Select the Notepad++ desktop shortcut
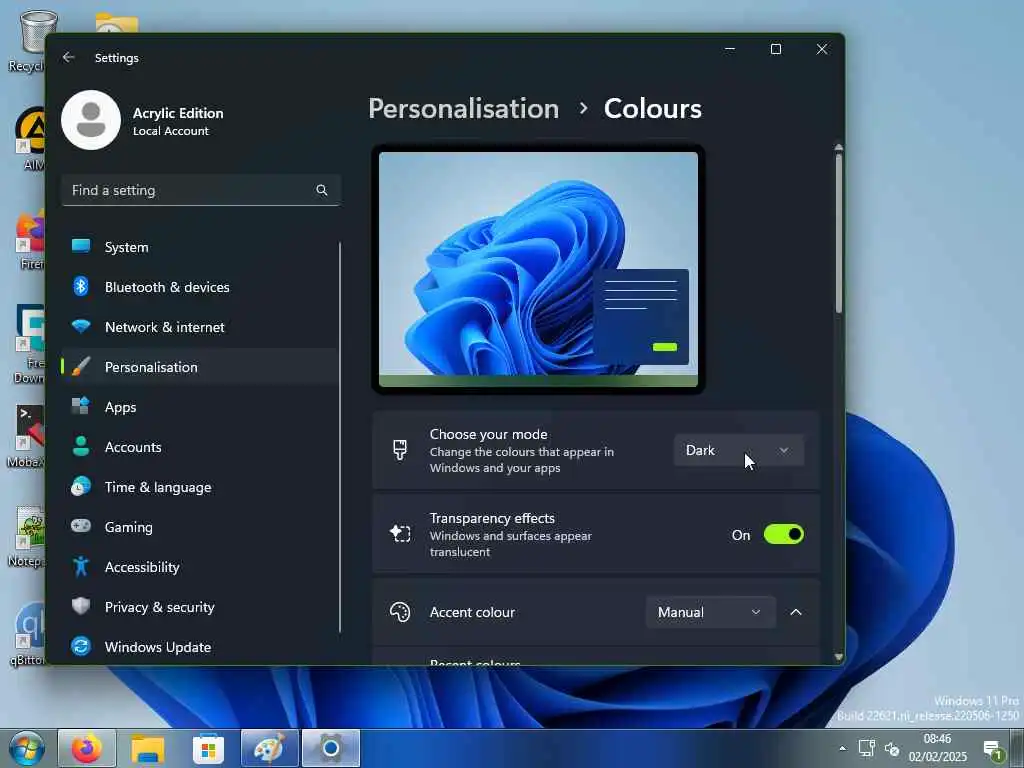 27,537
